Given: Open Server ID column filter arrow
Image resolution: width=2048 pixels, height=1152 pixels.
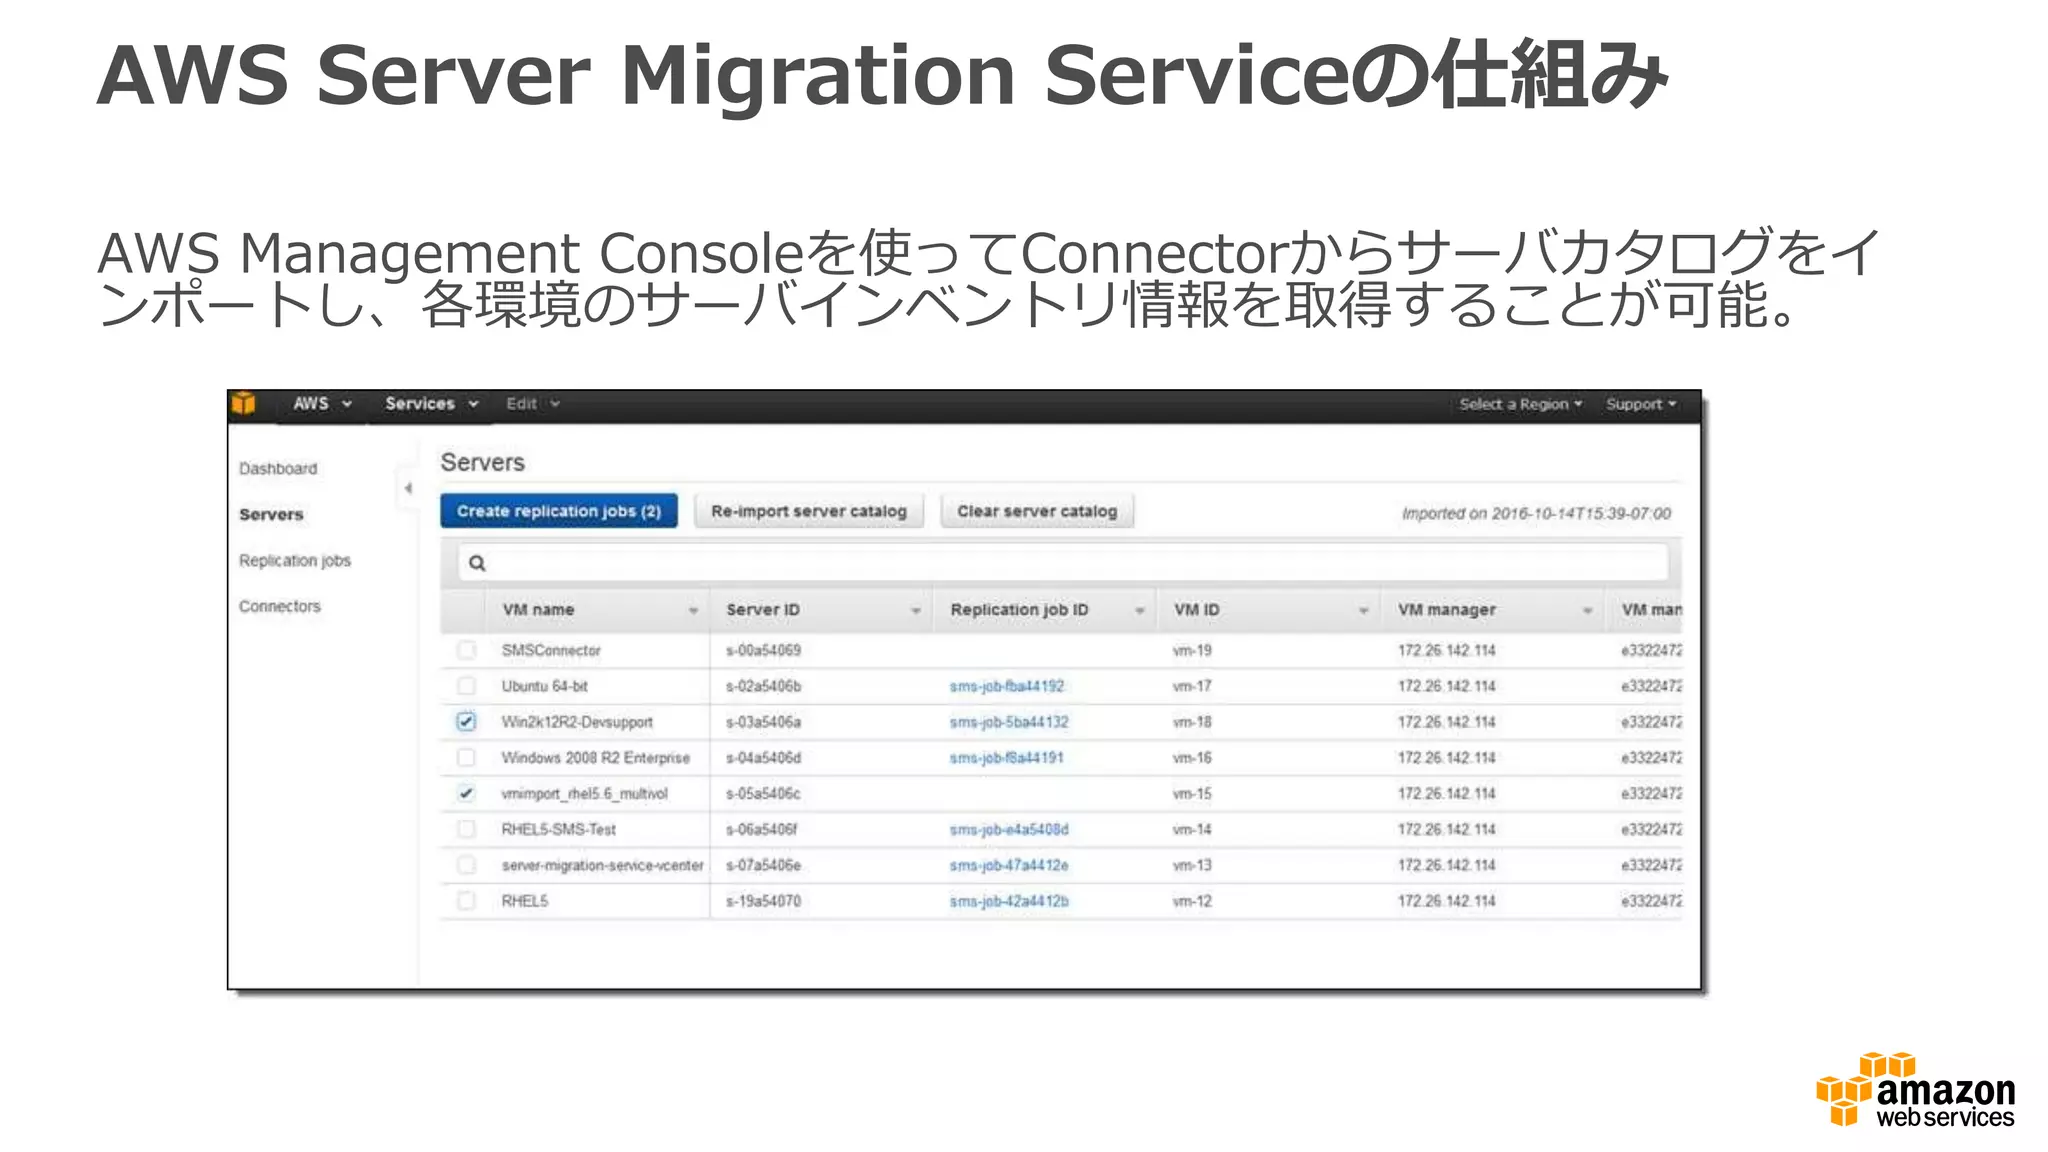Looking at the screenshot, I should 915,611.
